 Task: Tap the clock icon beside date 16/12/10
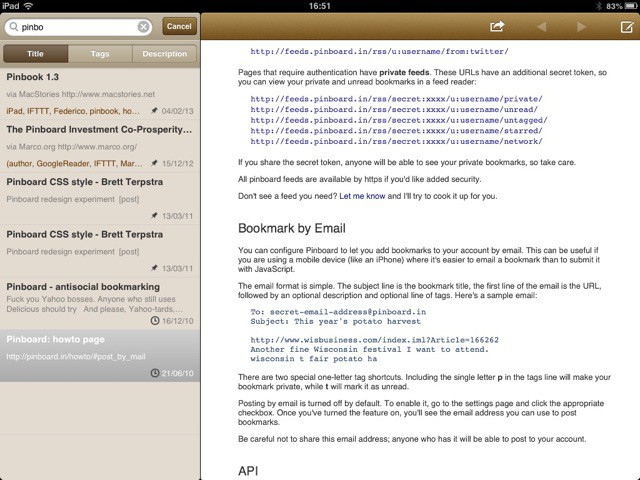[x=154, y=321]
